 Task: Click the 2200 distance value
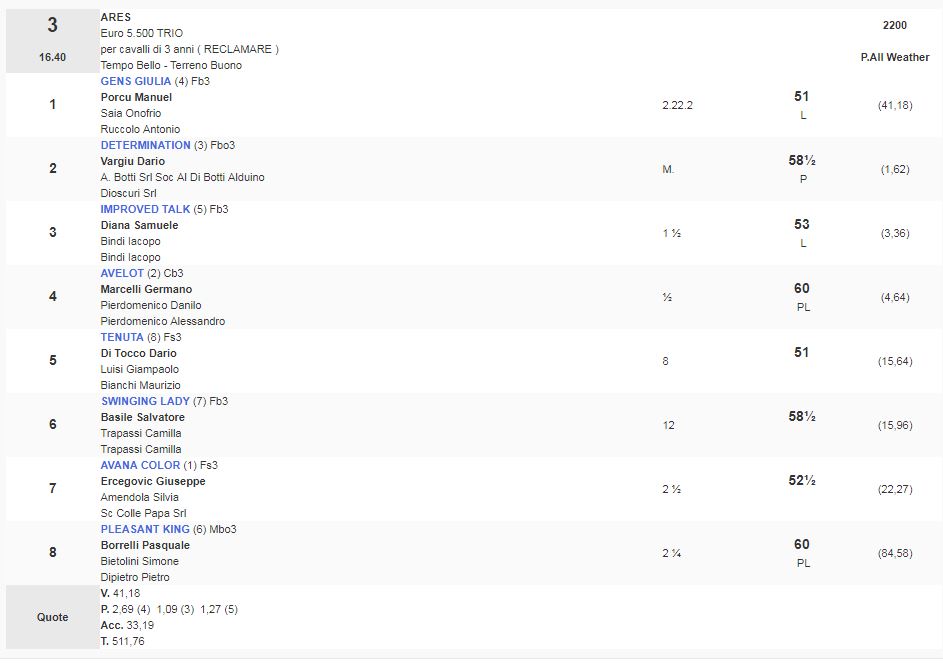point(895,25)
